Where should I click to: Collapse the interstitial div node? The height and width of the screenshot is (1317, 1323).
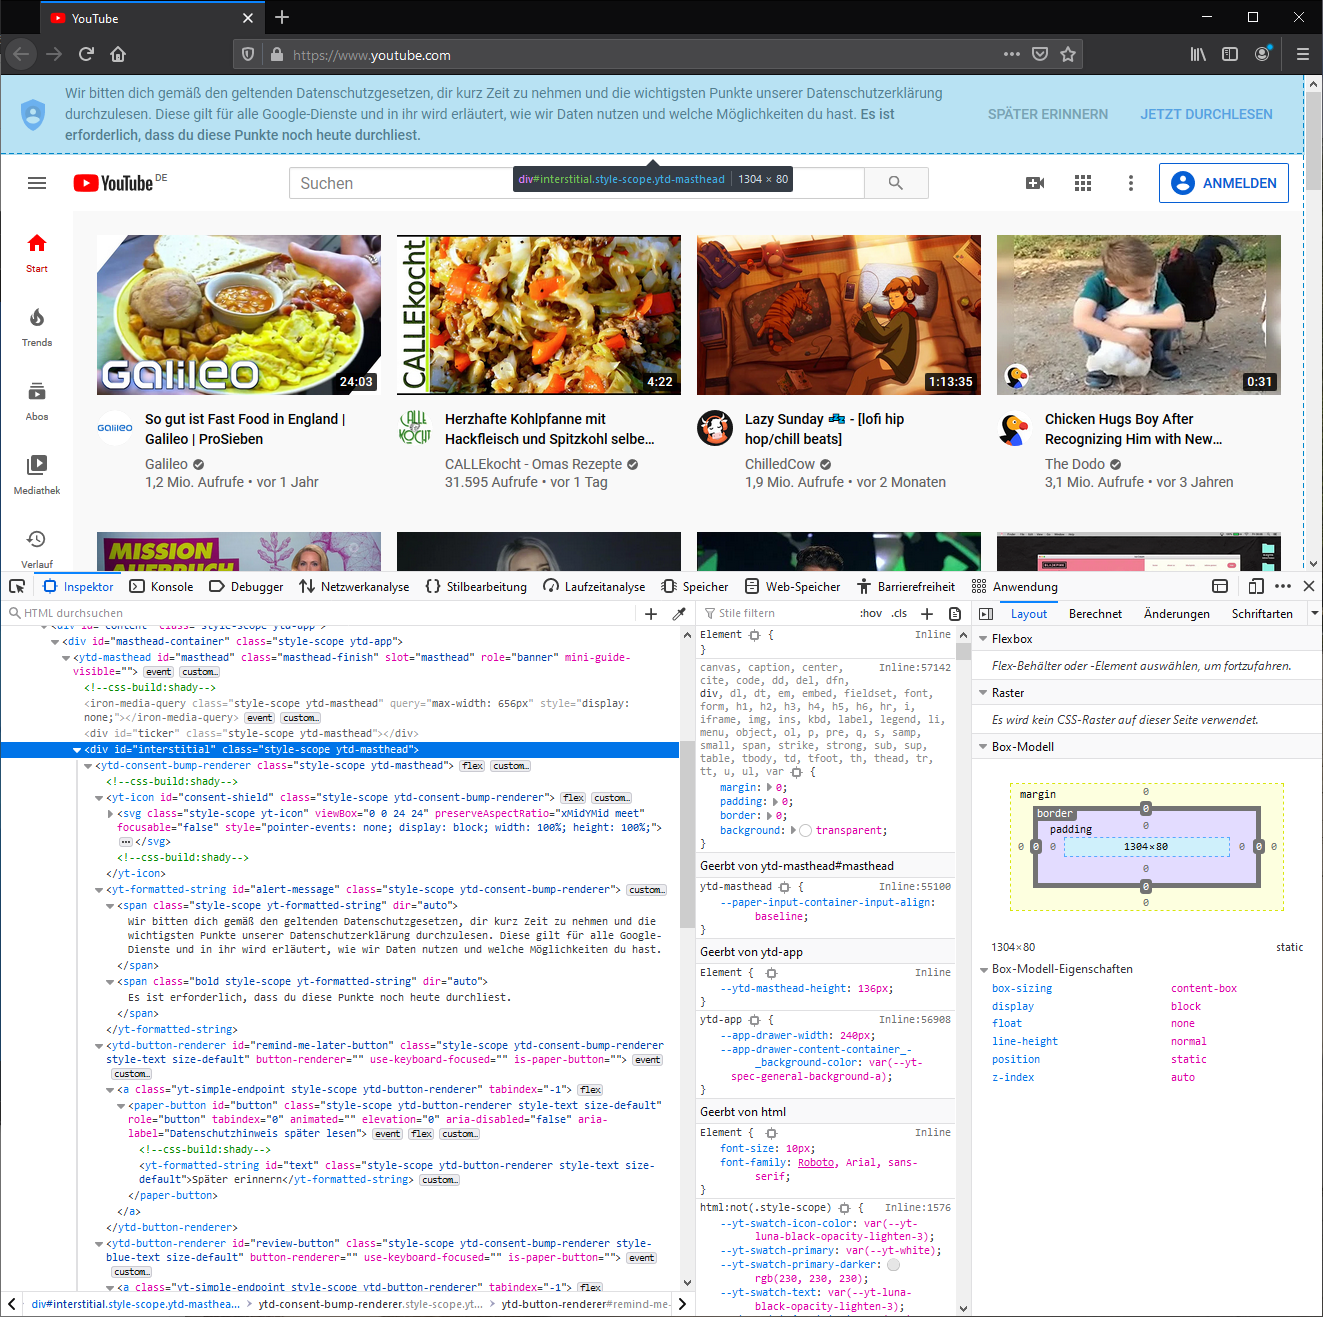[x=78, y=750]
